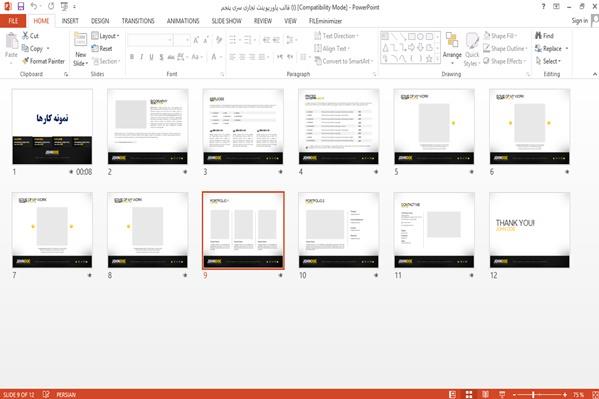Click the Clear Formatting icon
Viewport: 599px width, 399px height.
click(219, 40)
